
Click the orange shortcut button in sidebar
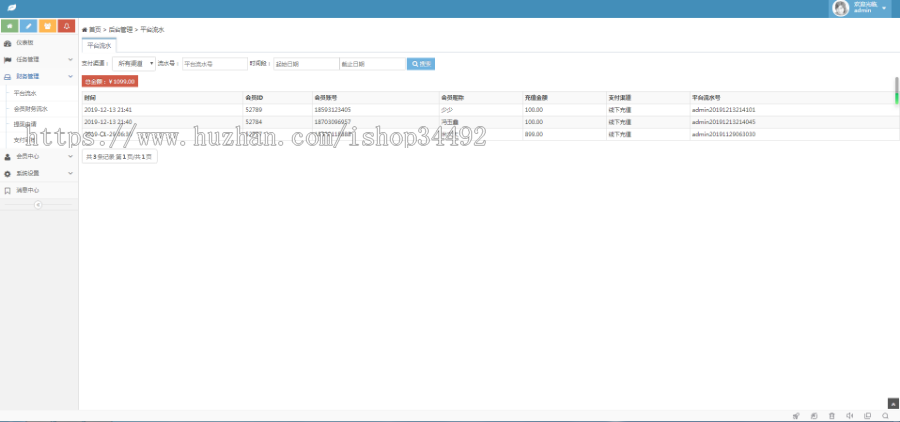pos(47,26)
